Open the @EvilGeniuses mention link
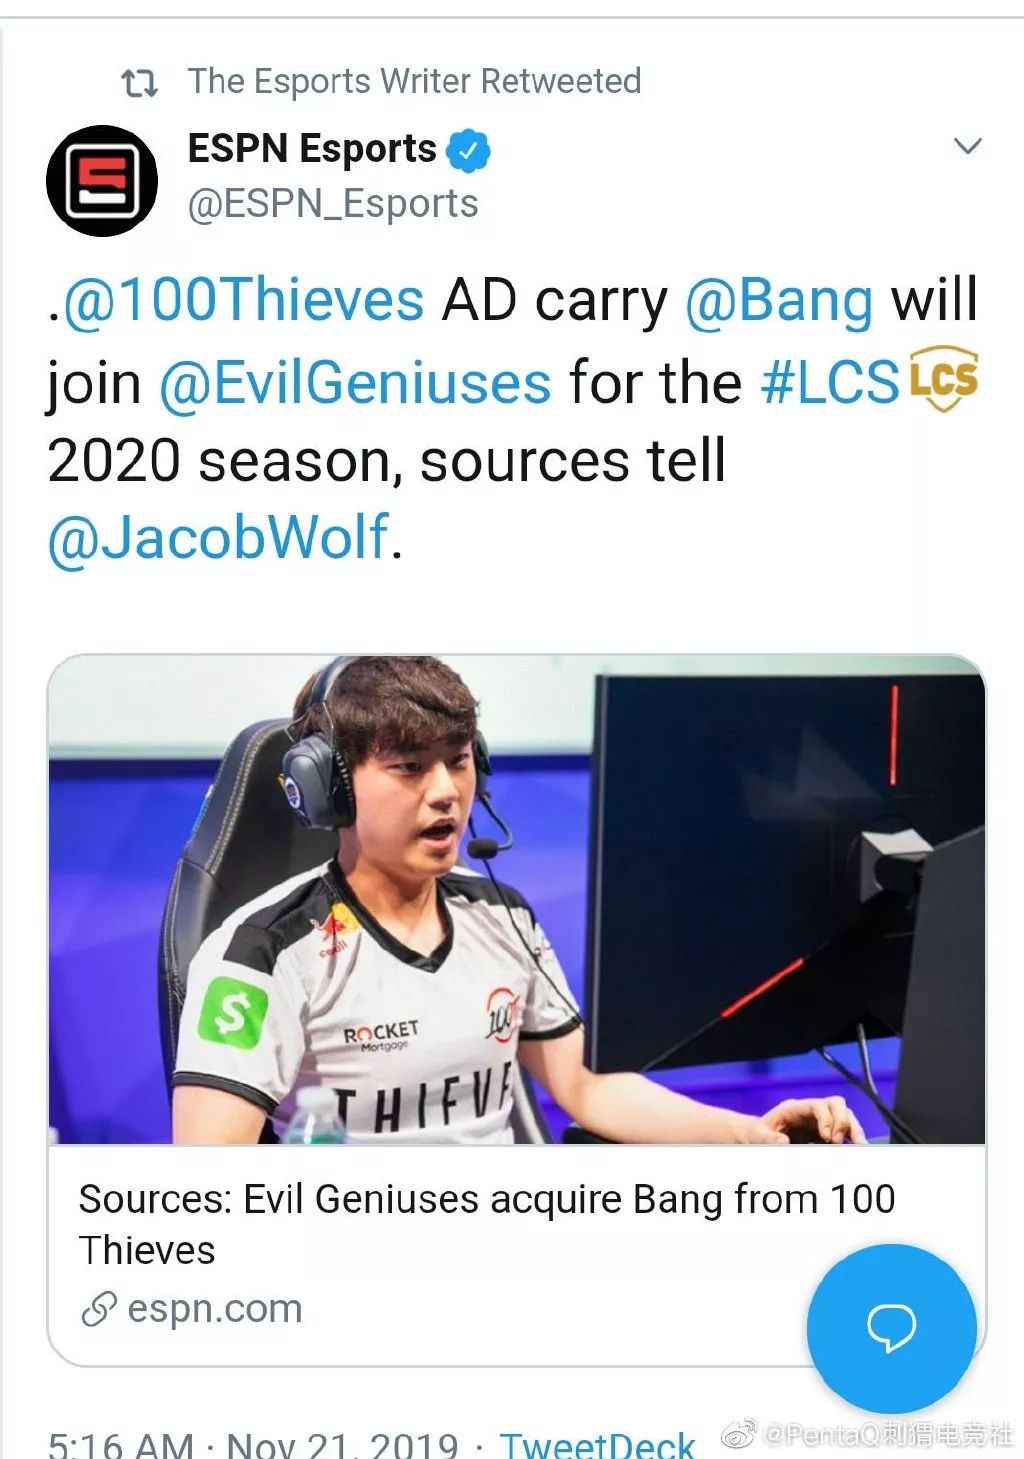 point(355,383)
